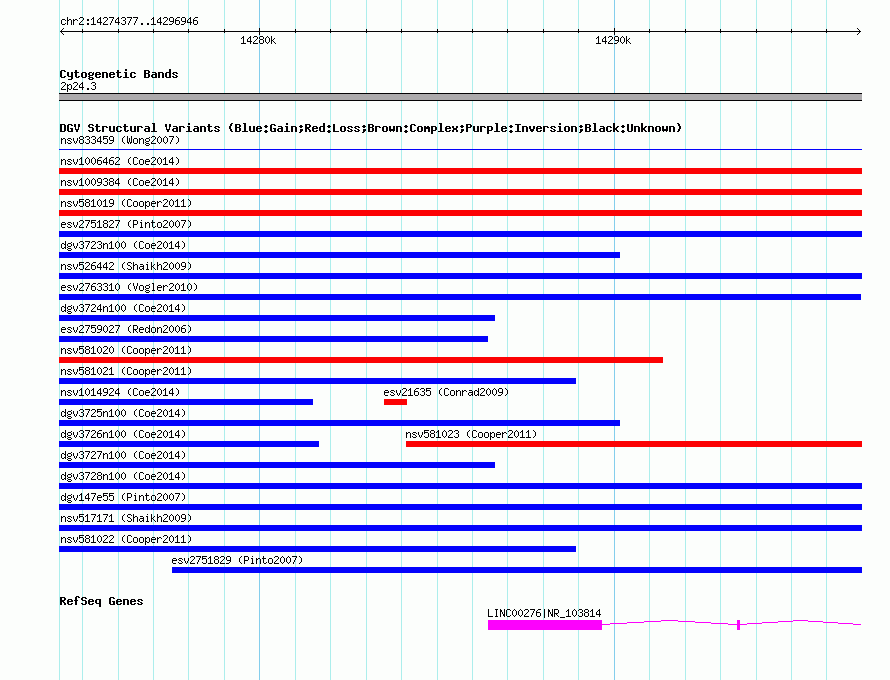890x680 pixels.
Task: Select the nsv581023 (Cooper2011) red loss bar
Action: [x=634, y=444]
